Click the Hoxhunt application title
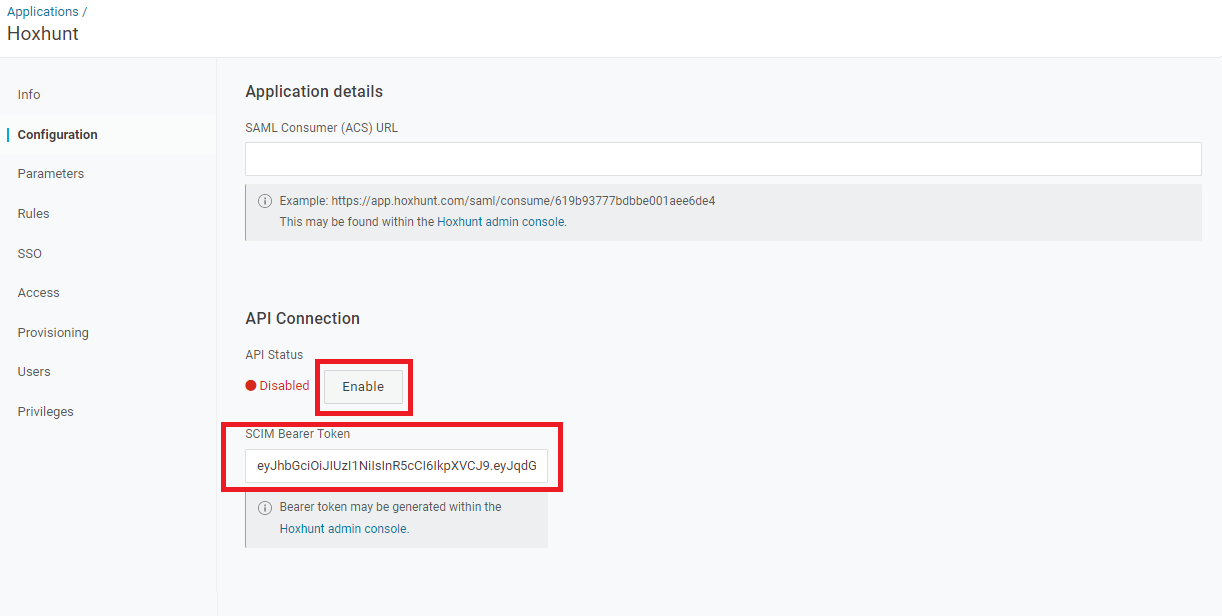This screenshot has width=1222, height=616. [x=43, y=33]
